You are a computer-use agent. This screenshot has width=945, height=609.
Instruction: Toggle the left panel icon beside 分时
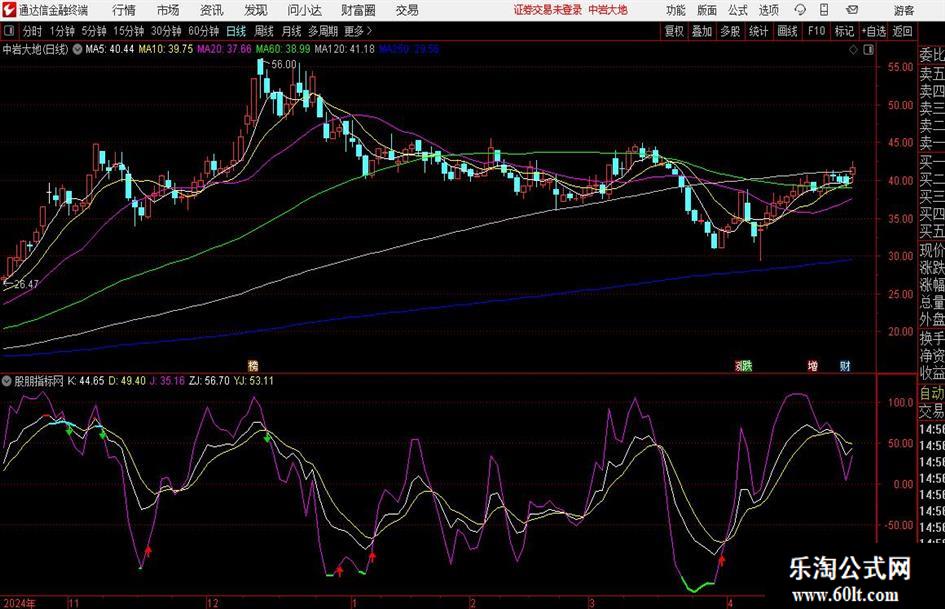point(9,31)
